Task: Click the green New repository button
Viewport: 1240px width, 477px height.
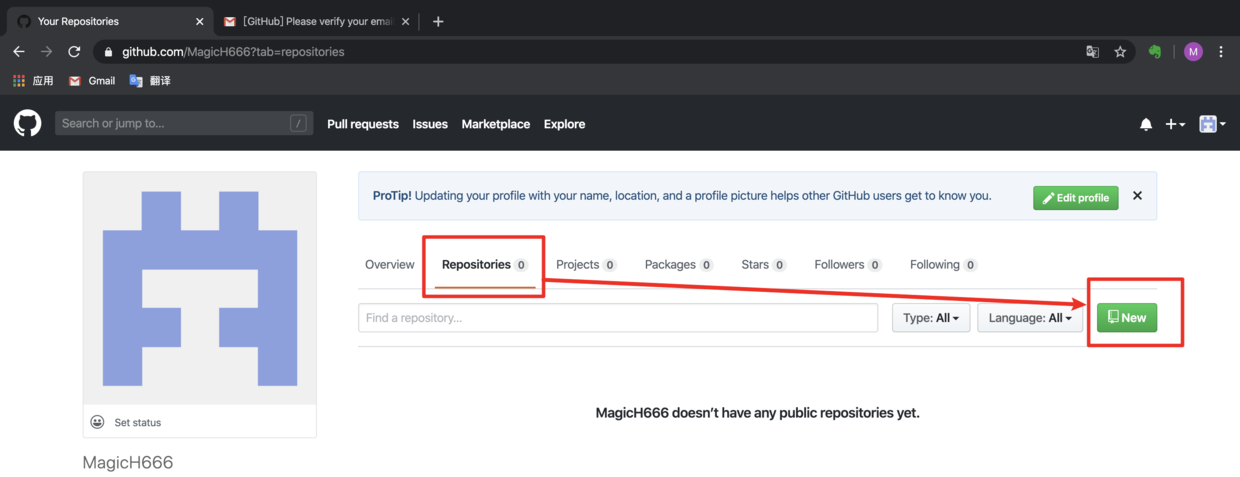Action: (x=1127, y=318)
